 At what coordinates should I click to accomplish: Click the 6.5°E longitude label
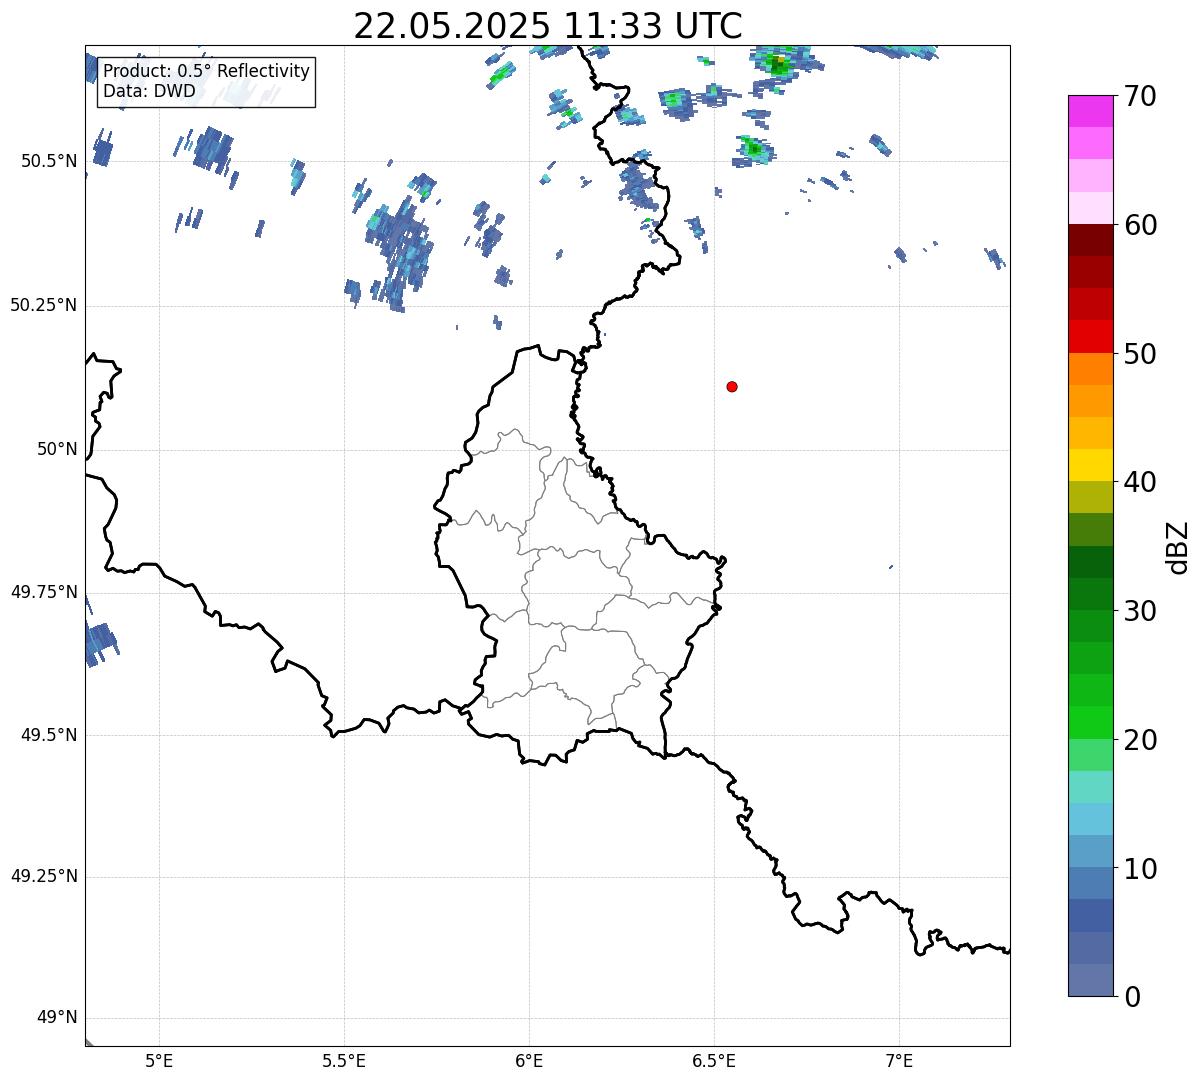coord(714,1061)
